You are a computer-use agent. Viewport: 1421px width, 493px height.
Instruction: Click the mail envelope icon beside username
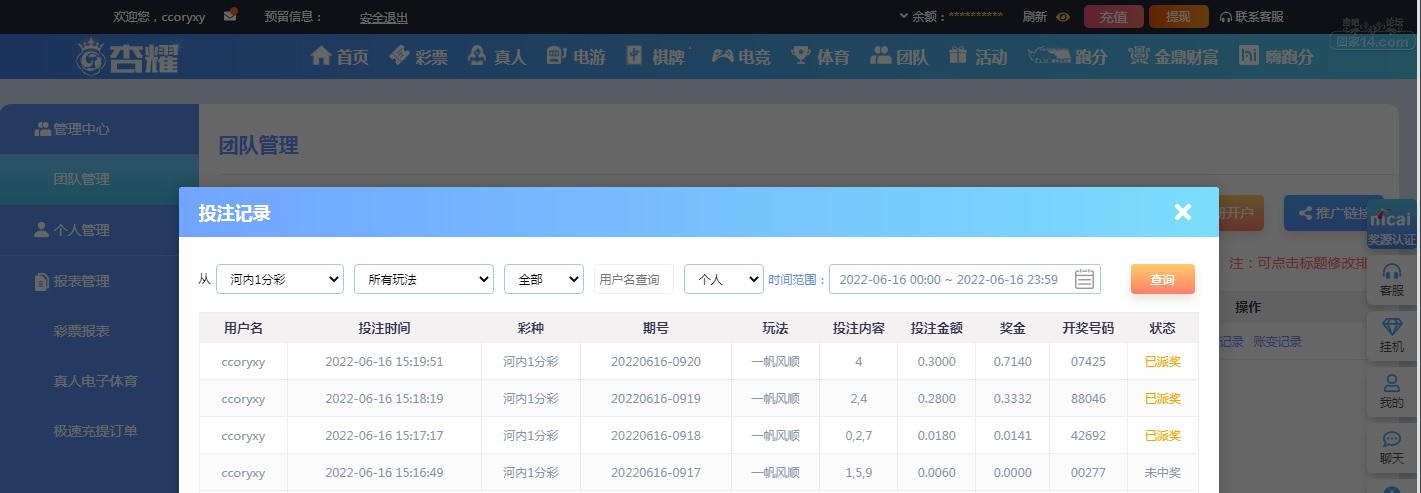(x=230, y=15)
